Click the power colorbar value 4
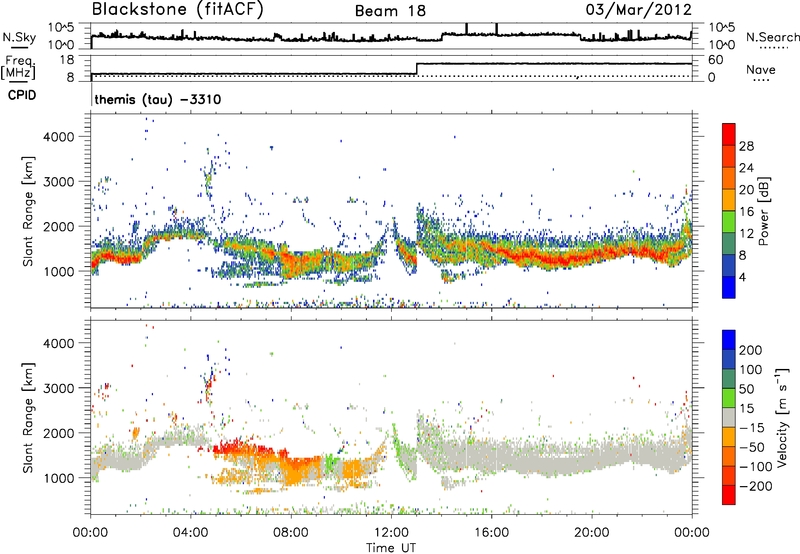This screenshot has height=554, width=800. tap(742, 277)
